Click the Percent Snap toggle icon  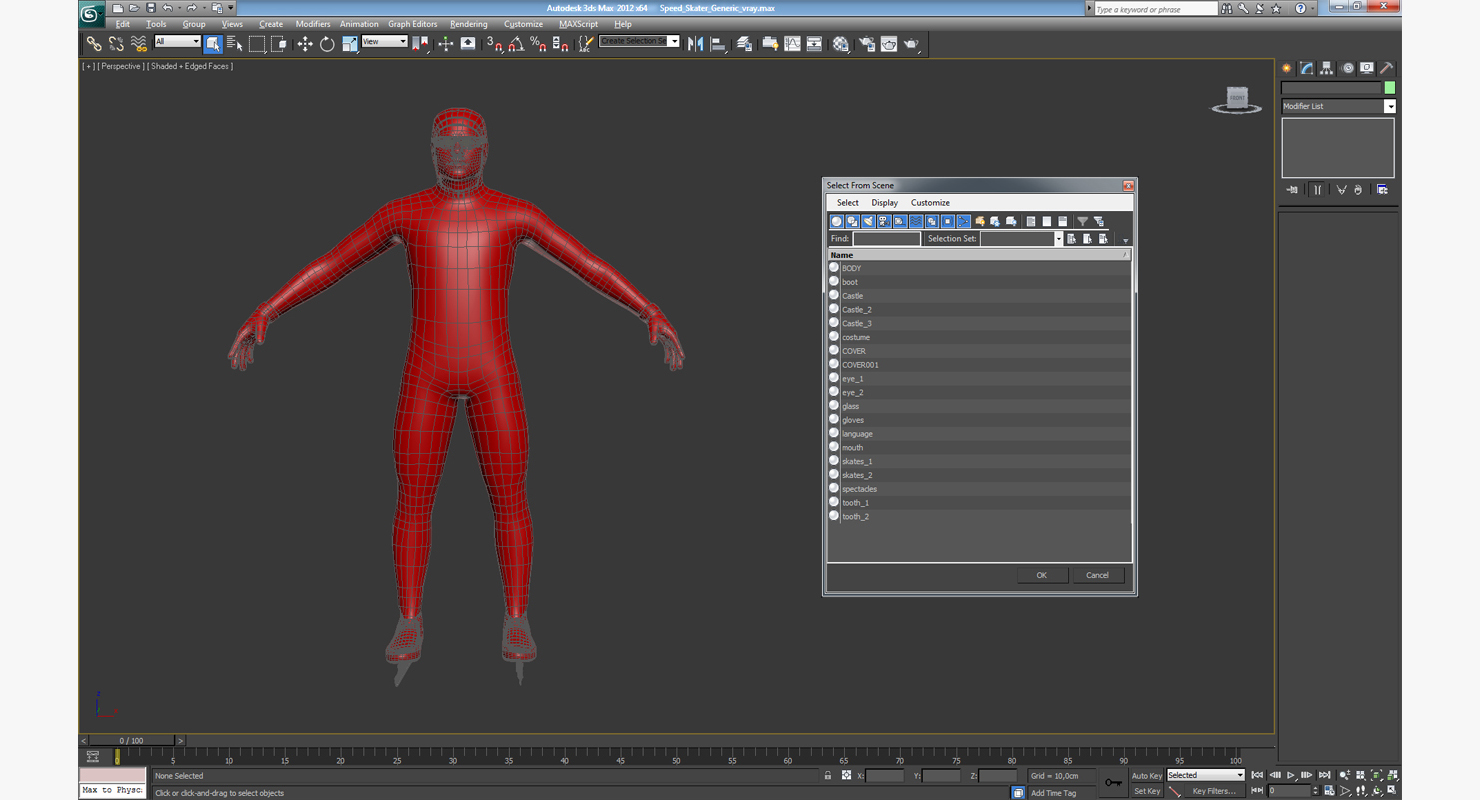click(x=538, y=43)
